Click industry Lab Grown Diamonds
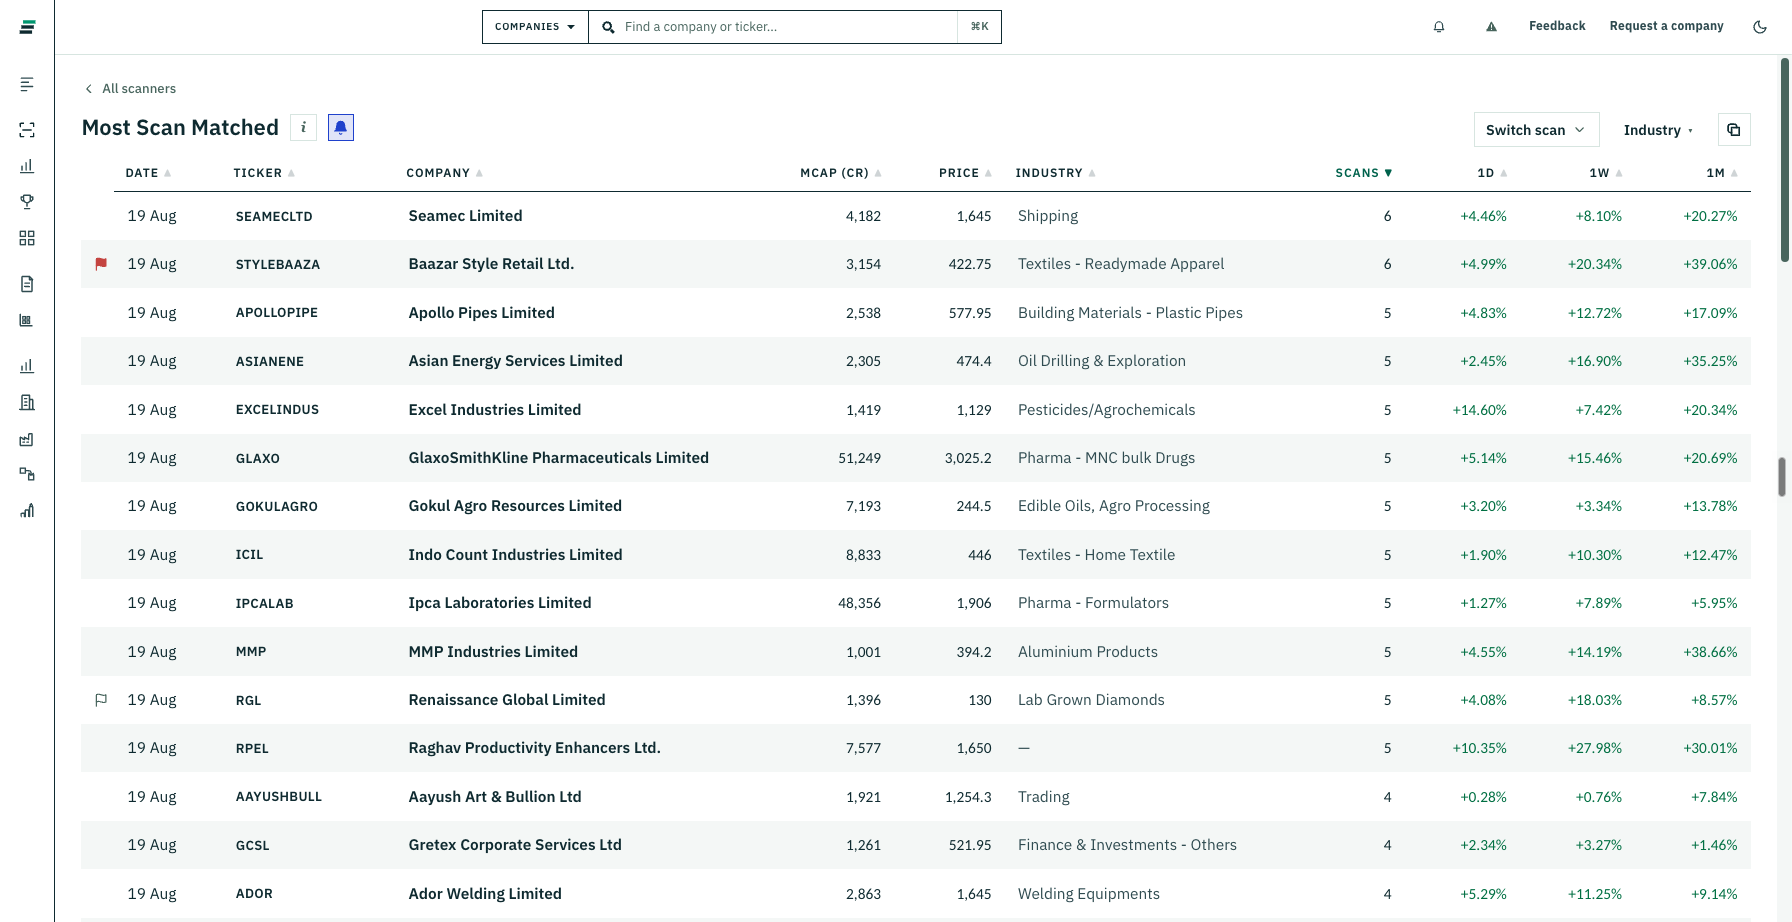Screen dimensions: 1792x922 coord(1091,700)
